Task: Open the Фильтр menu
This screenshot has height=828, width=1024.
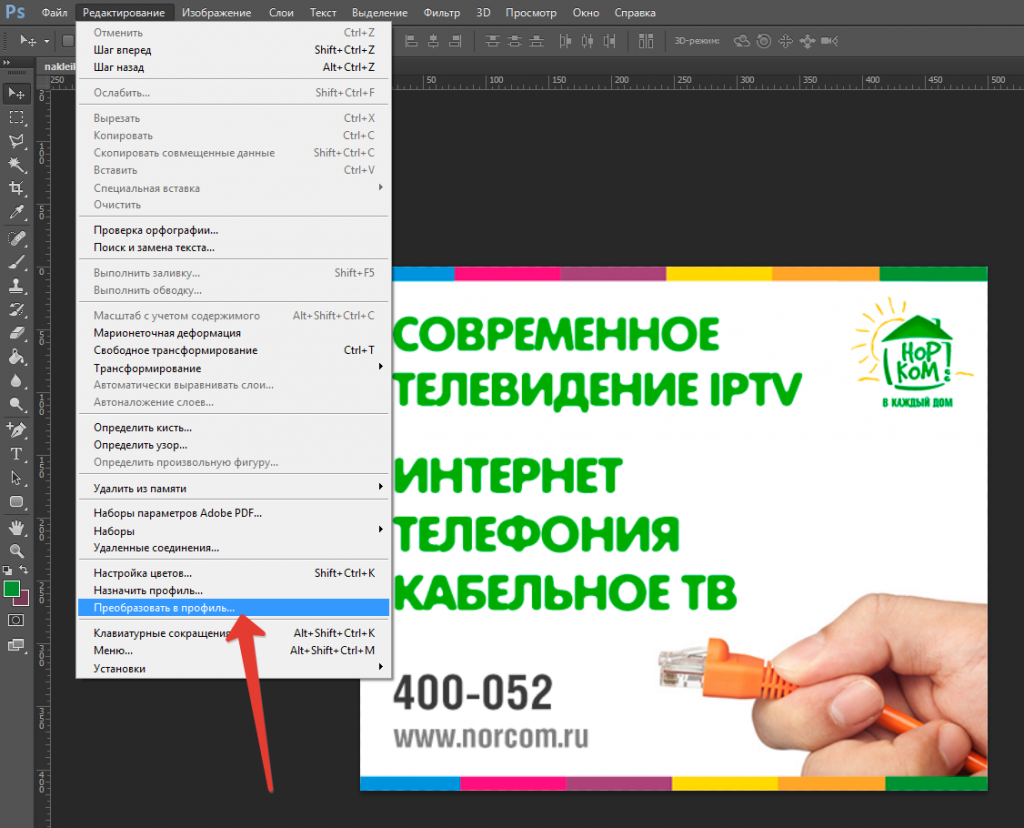Action: 441,13
